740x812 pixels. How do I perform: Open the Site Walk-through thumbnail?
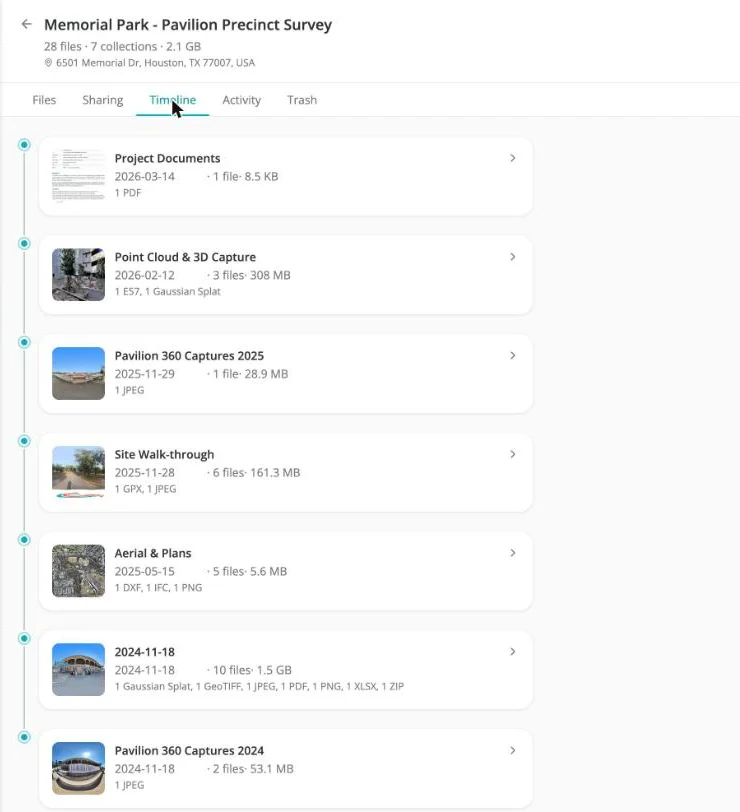[x=78, y=472]
